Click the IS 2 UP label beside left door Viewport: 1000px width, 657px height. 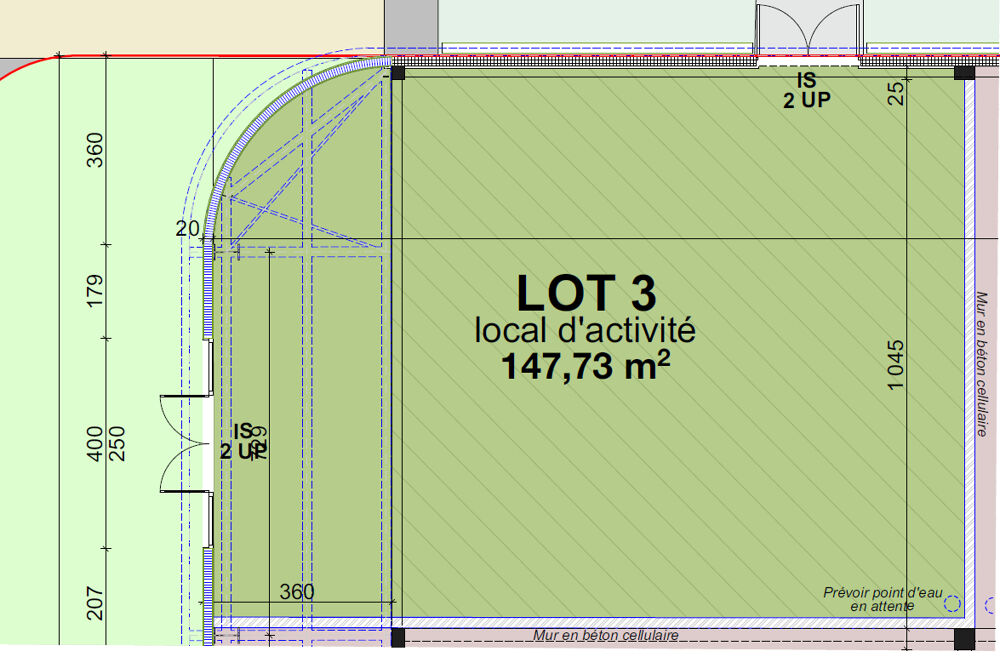(243, 441)
